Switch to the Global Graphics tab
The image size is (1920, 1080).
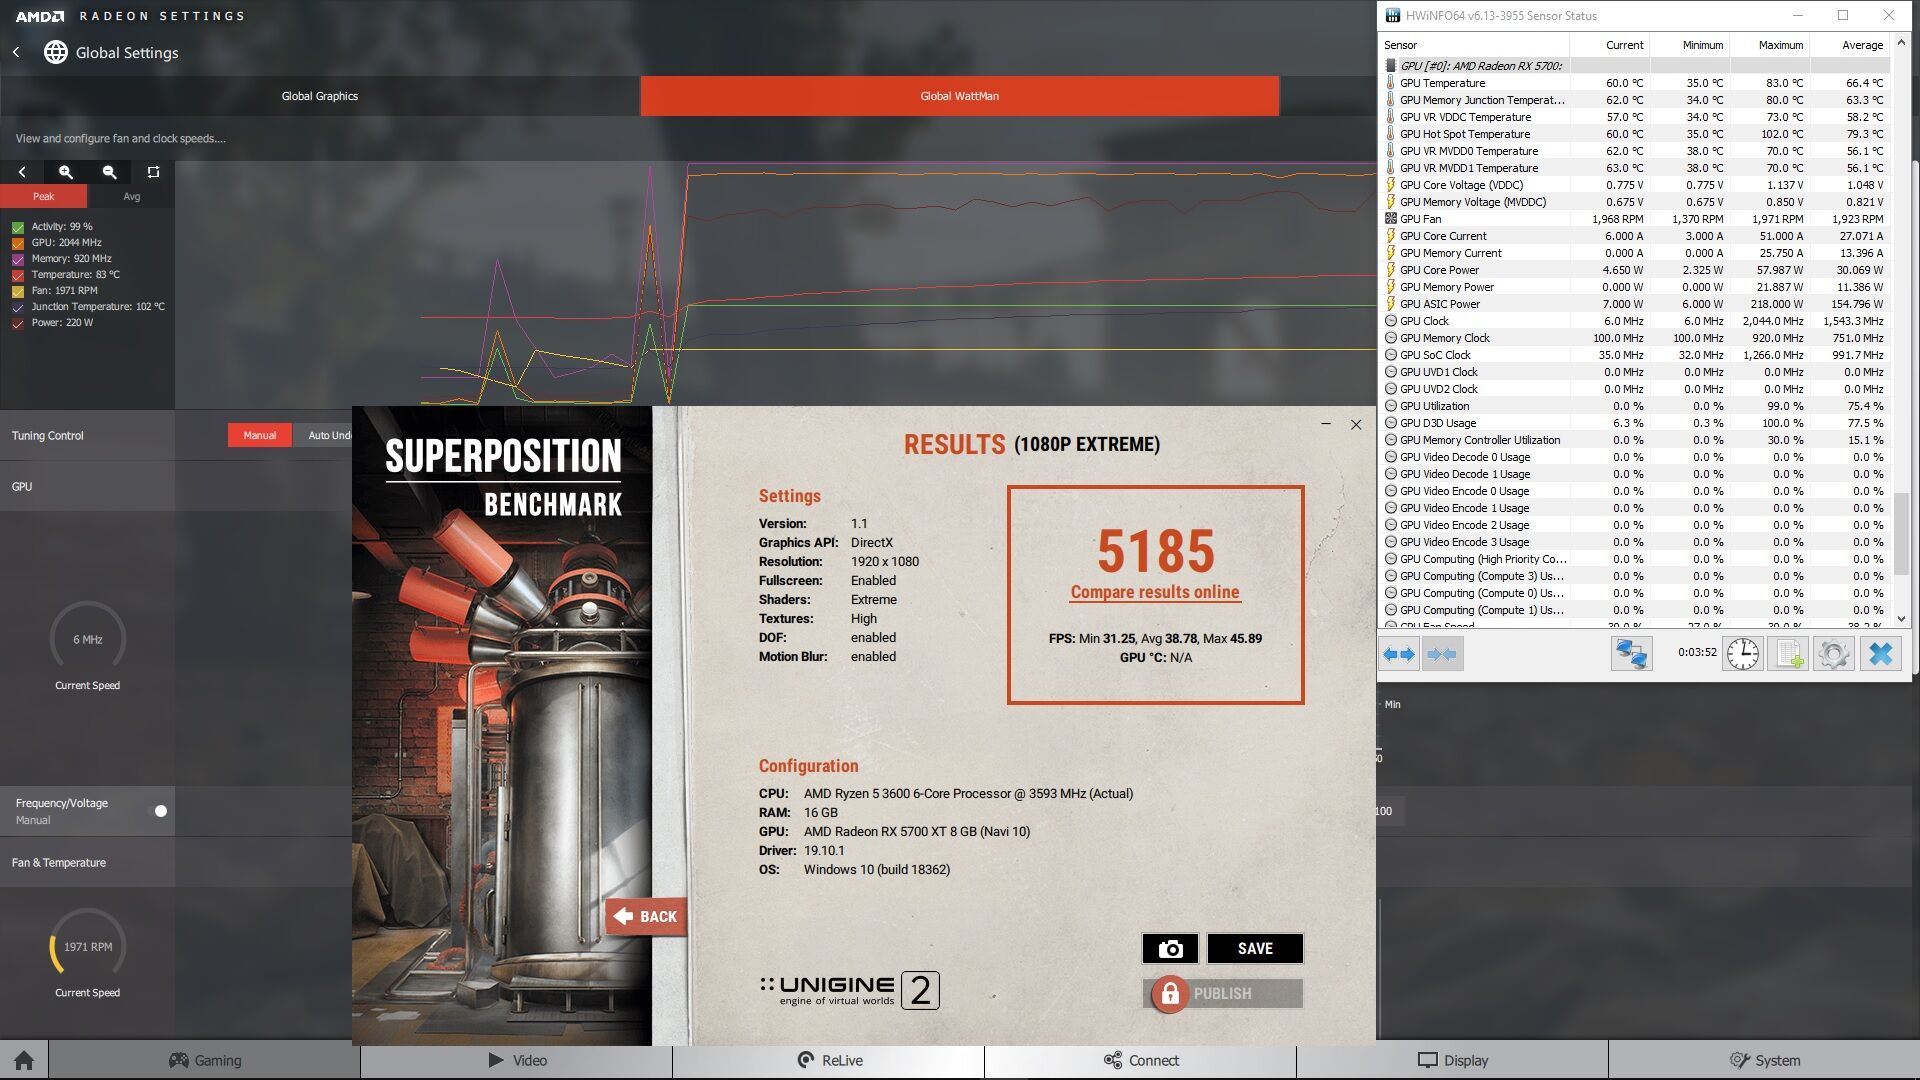point(320,96)
